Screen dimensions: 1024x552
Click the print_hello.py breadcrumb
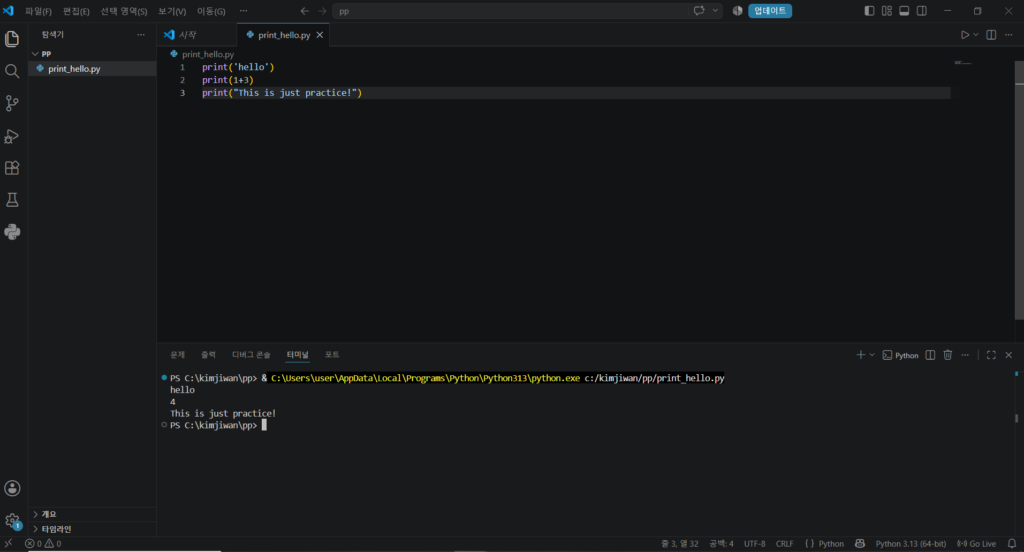(202, 54)
